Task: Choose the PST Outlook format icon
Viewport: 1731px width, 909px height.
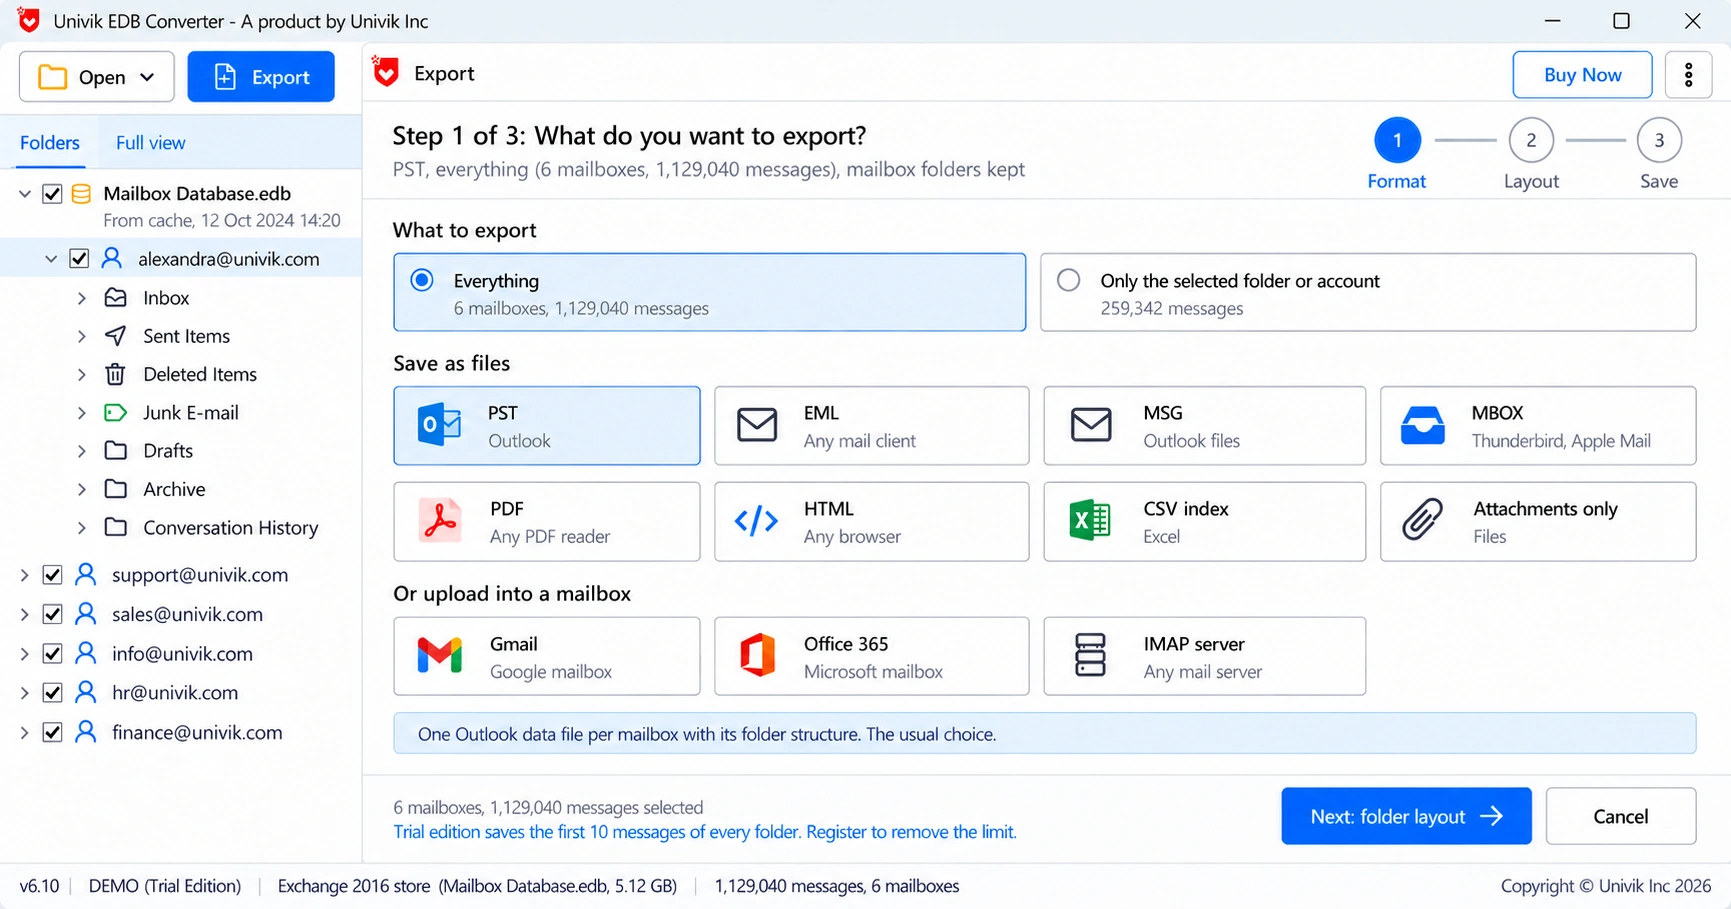Action: tap(439, 426)
